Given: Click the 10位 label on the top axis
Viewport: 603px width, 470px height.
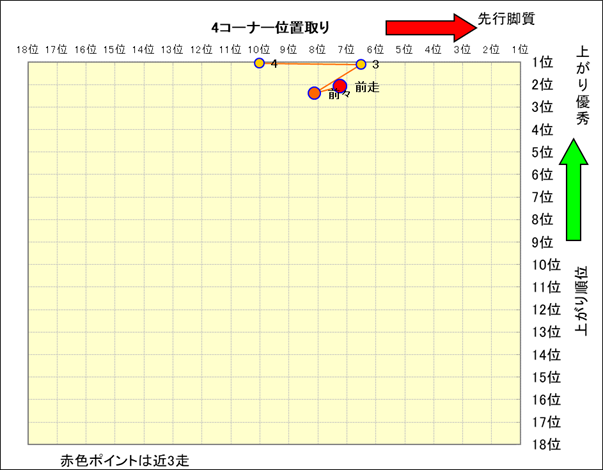Looking at the screenshot, I should [x=259, y=48].
